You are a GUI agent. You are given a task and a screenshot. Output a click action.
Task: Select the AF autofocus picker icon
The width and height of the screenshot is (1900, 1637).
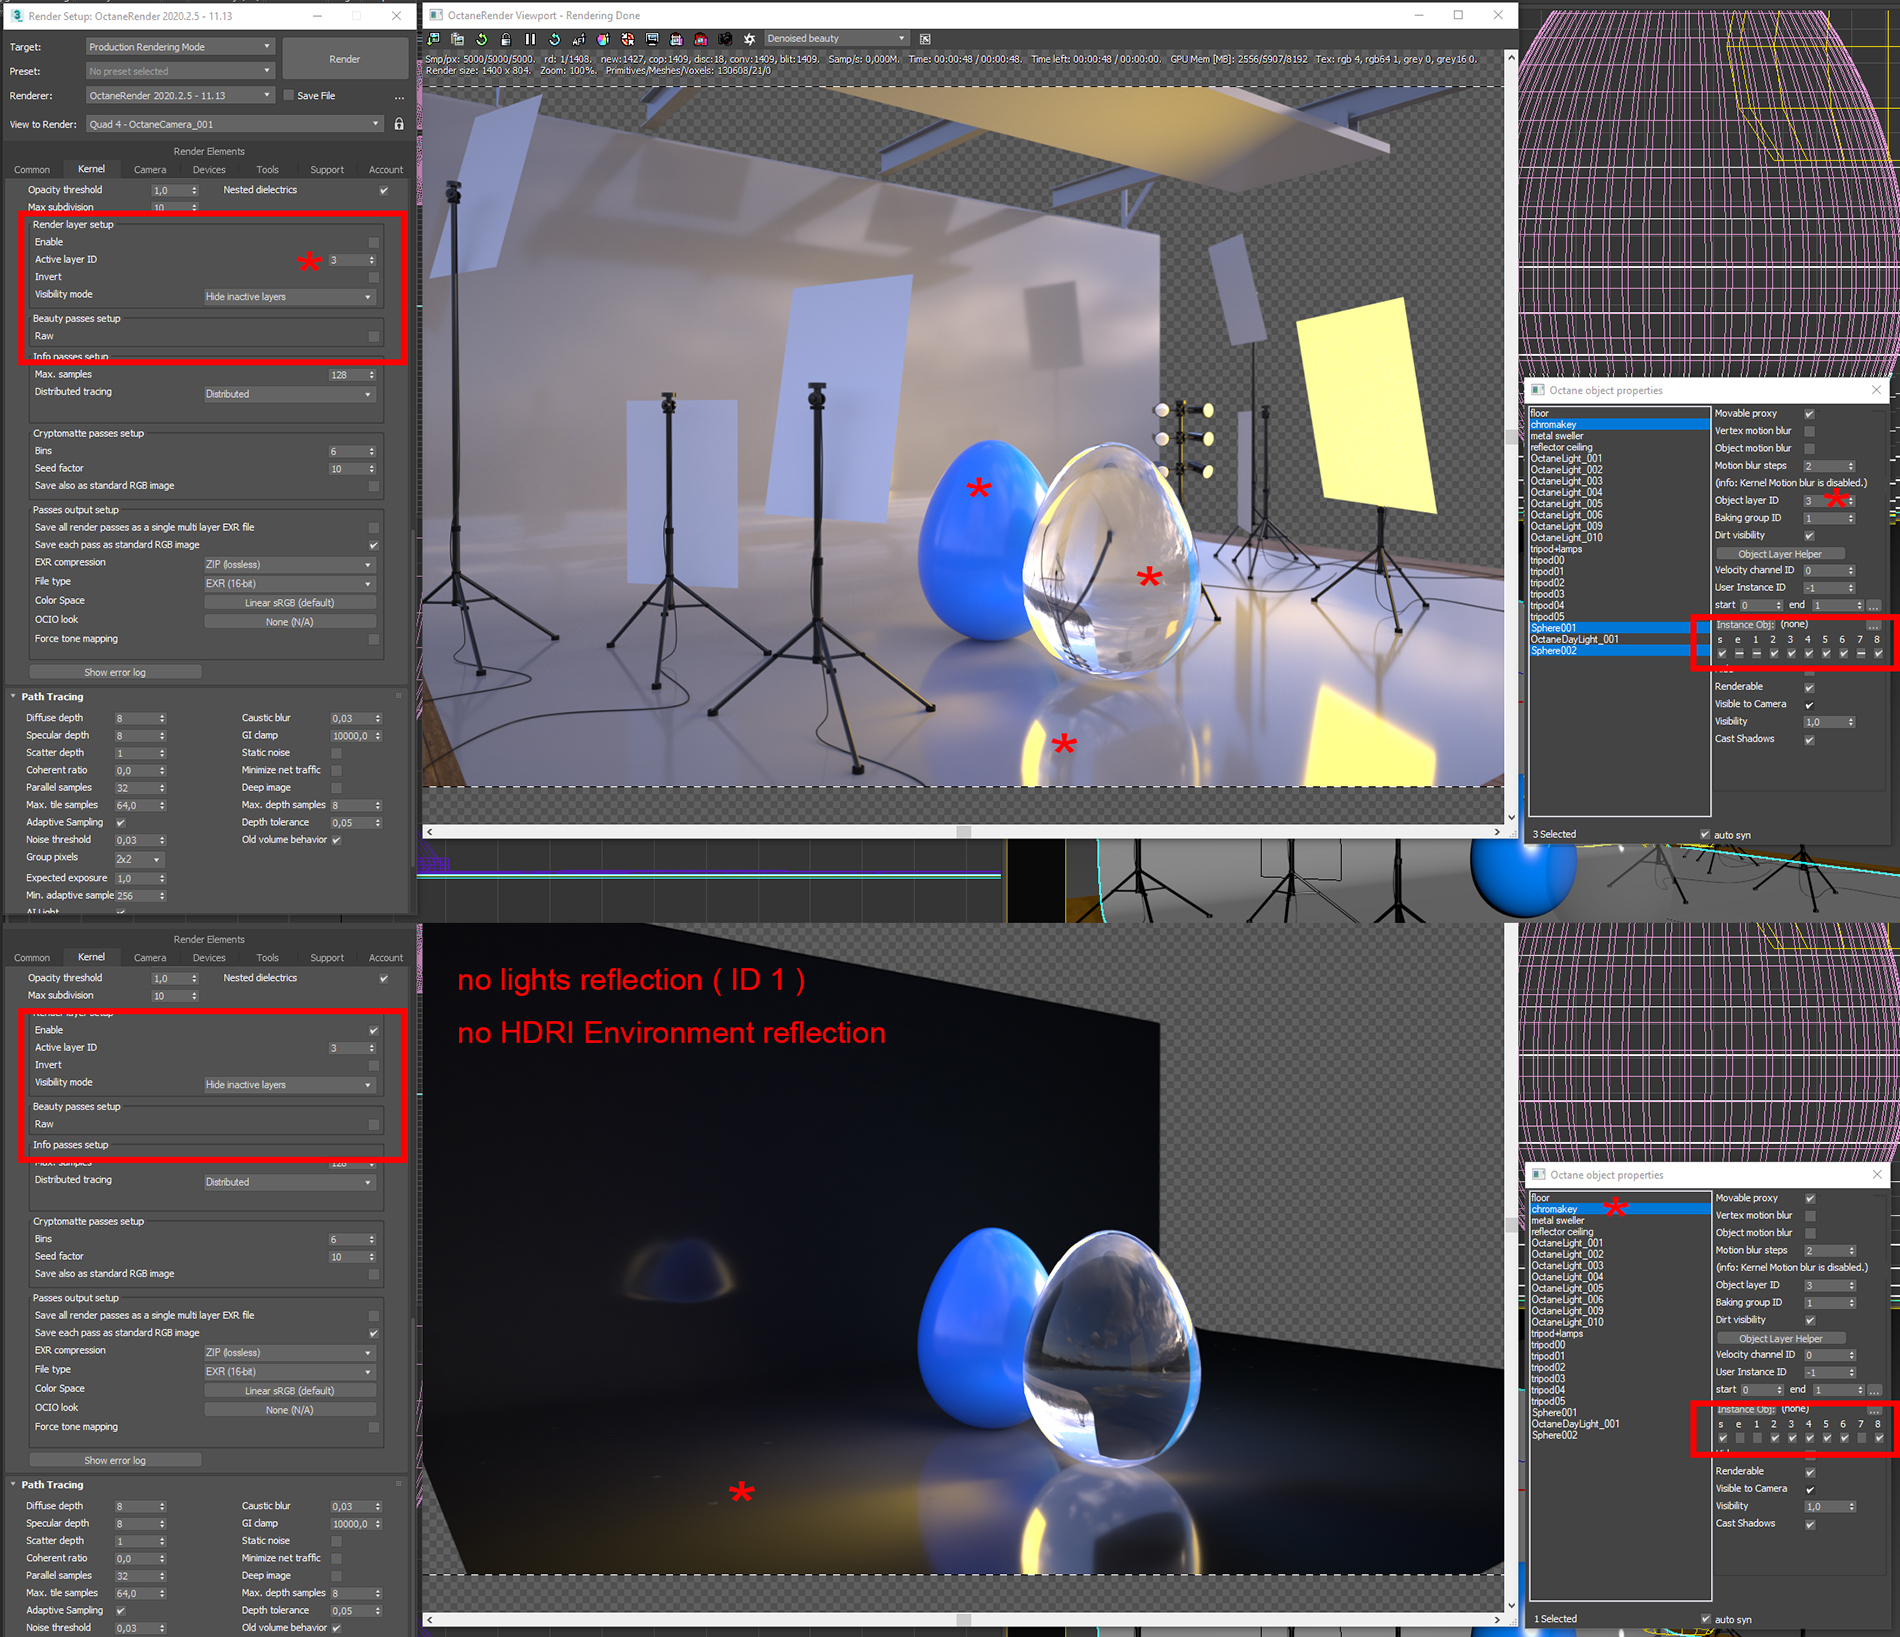click(579, 39)
